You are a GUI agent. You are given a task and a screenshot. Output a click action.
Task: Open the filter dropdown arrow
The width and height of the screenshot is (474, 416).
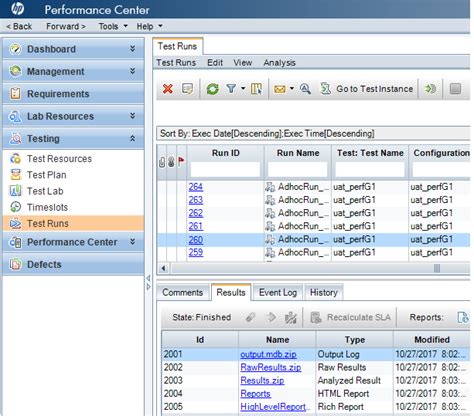pyautogui.click(x=243, y=88)
